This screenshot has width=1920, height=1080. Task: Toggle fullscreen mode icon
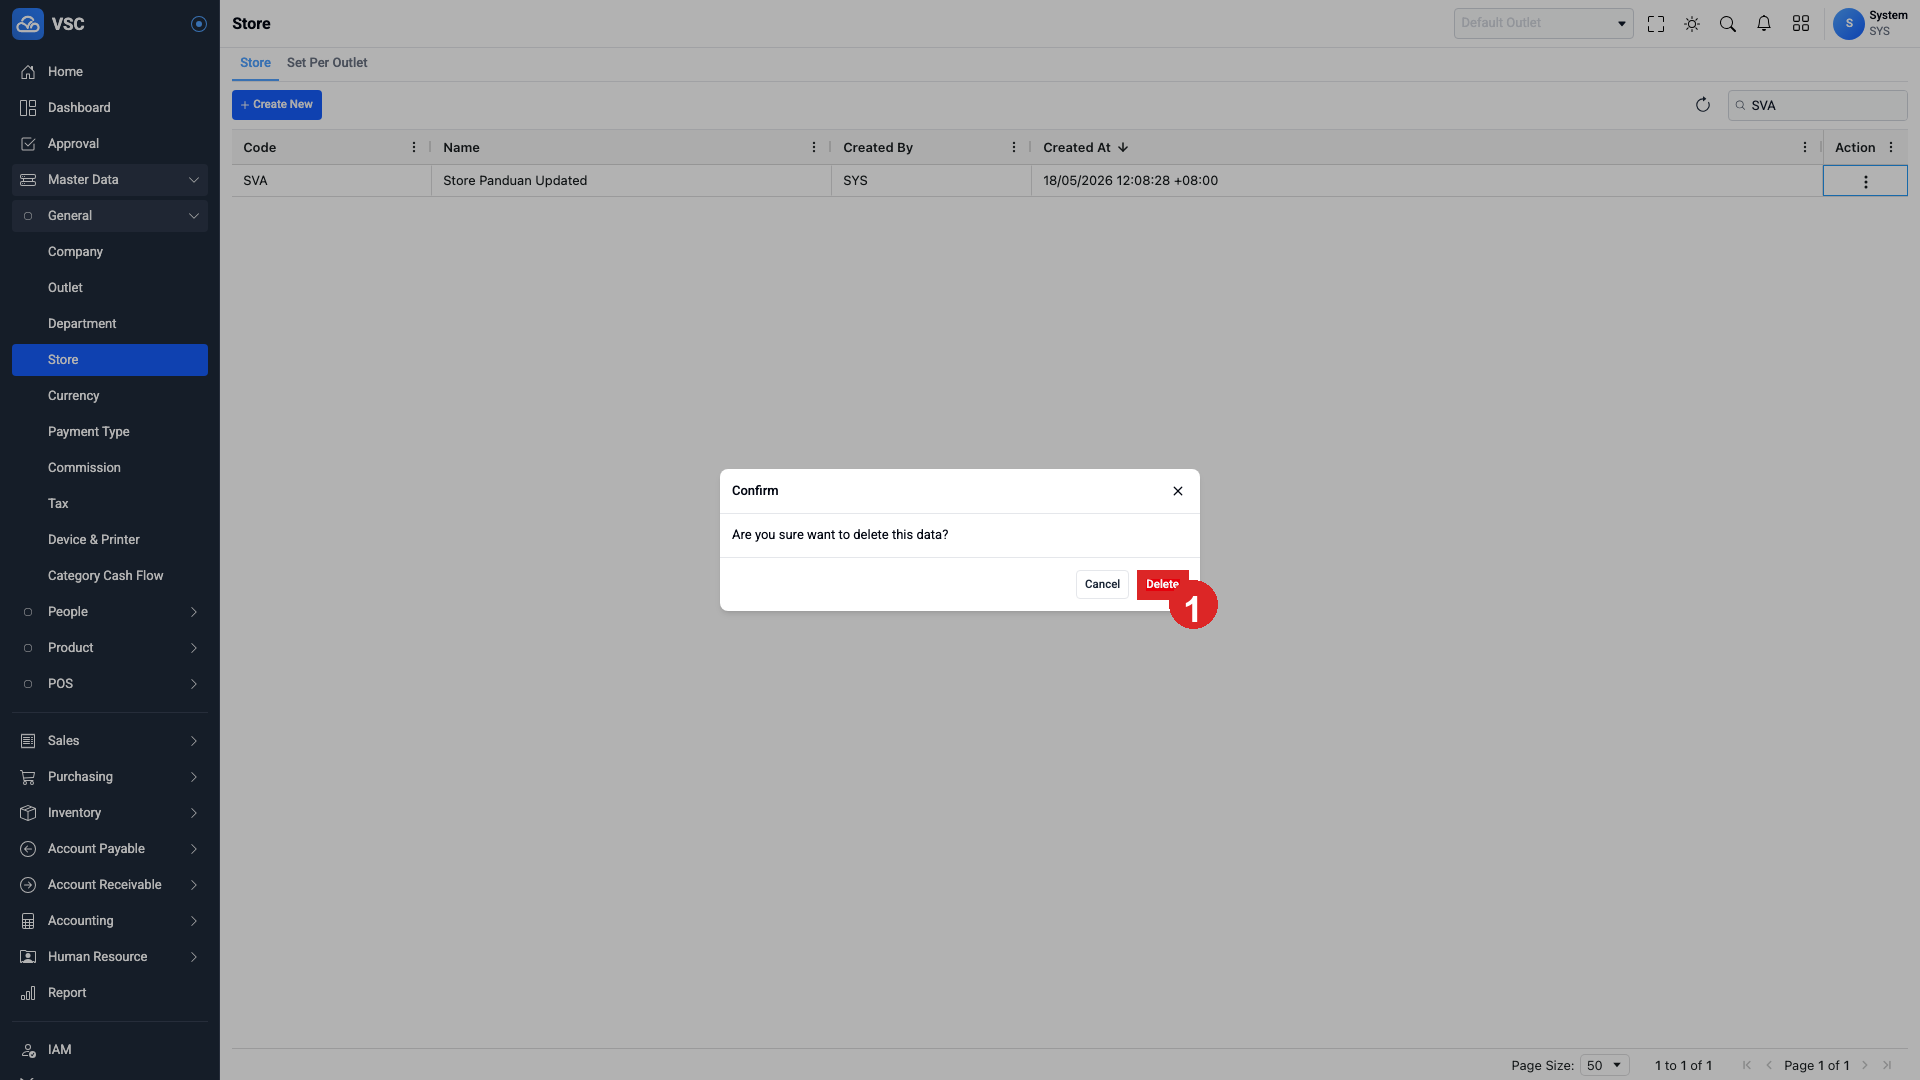pyautogui.click(x=1656, y=24)
